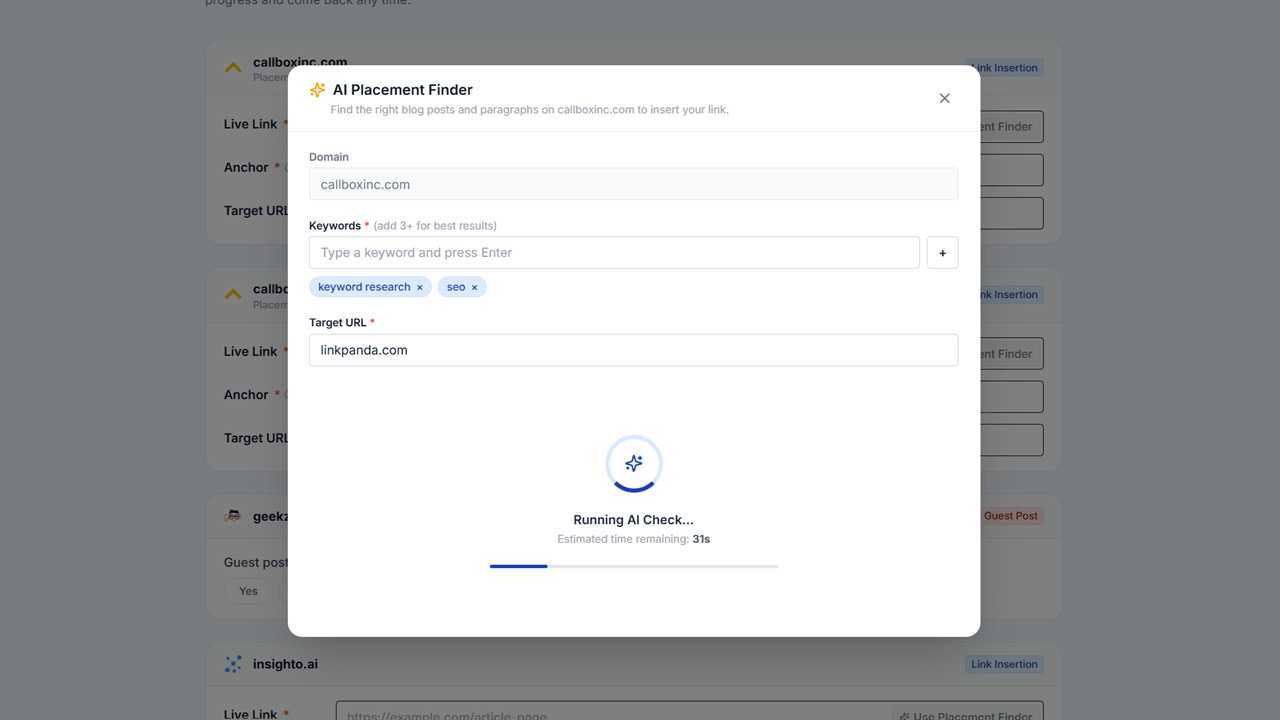Click the insighto.ai card title
1280x720 pixels.
point(285,664)
